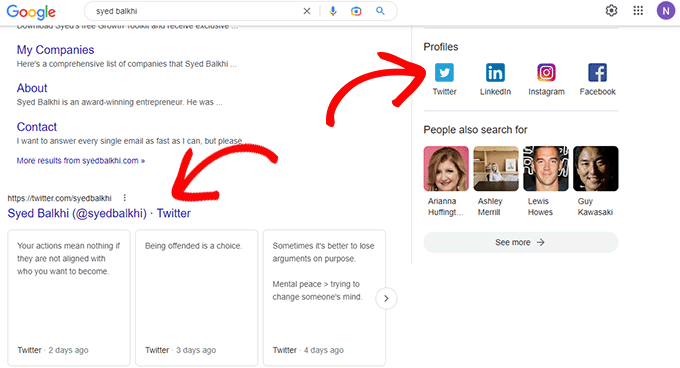The image size is (680, 368).
Task: Click 'Twitter · 4 days ago' text
Action: 308,350
